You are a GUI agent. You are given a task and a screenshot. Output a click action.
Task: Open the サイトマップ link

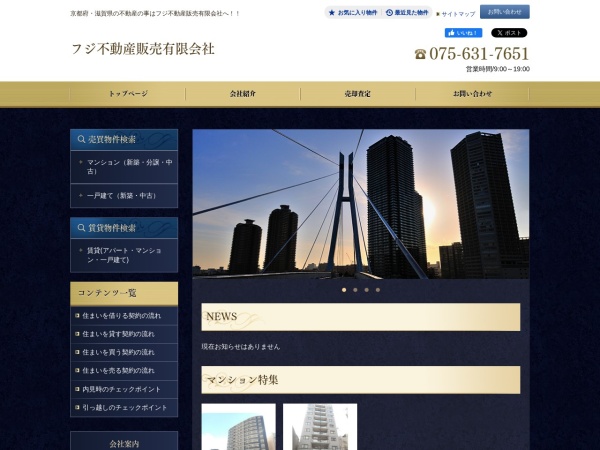[456, 14]
